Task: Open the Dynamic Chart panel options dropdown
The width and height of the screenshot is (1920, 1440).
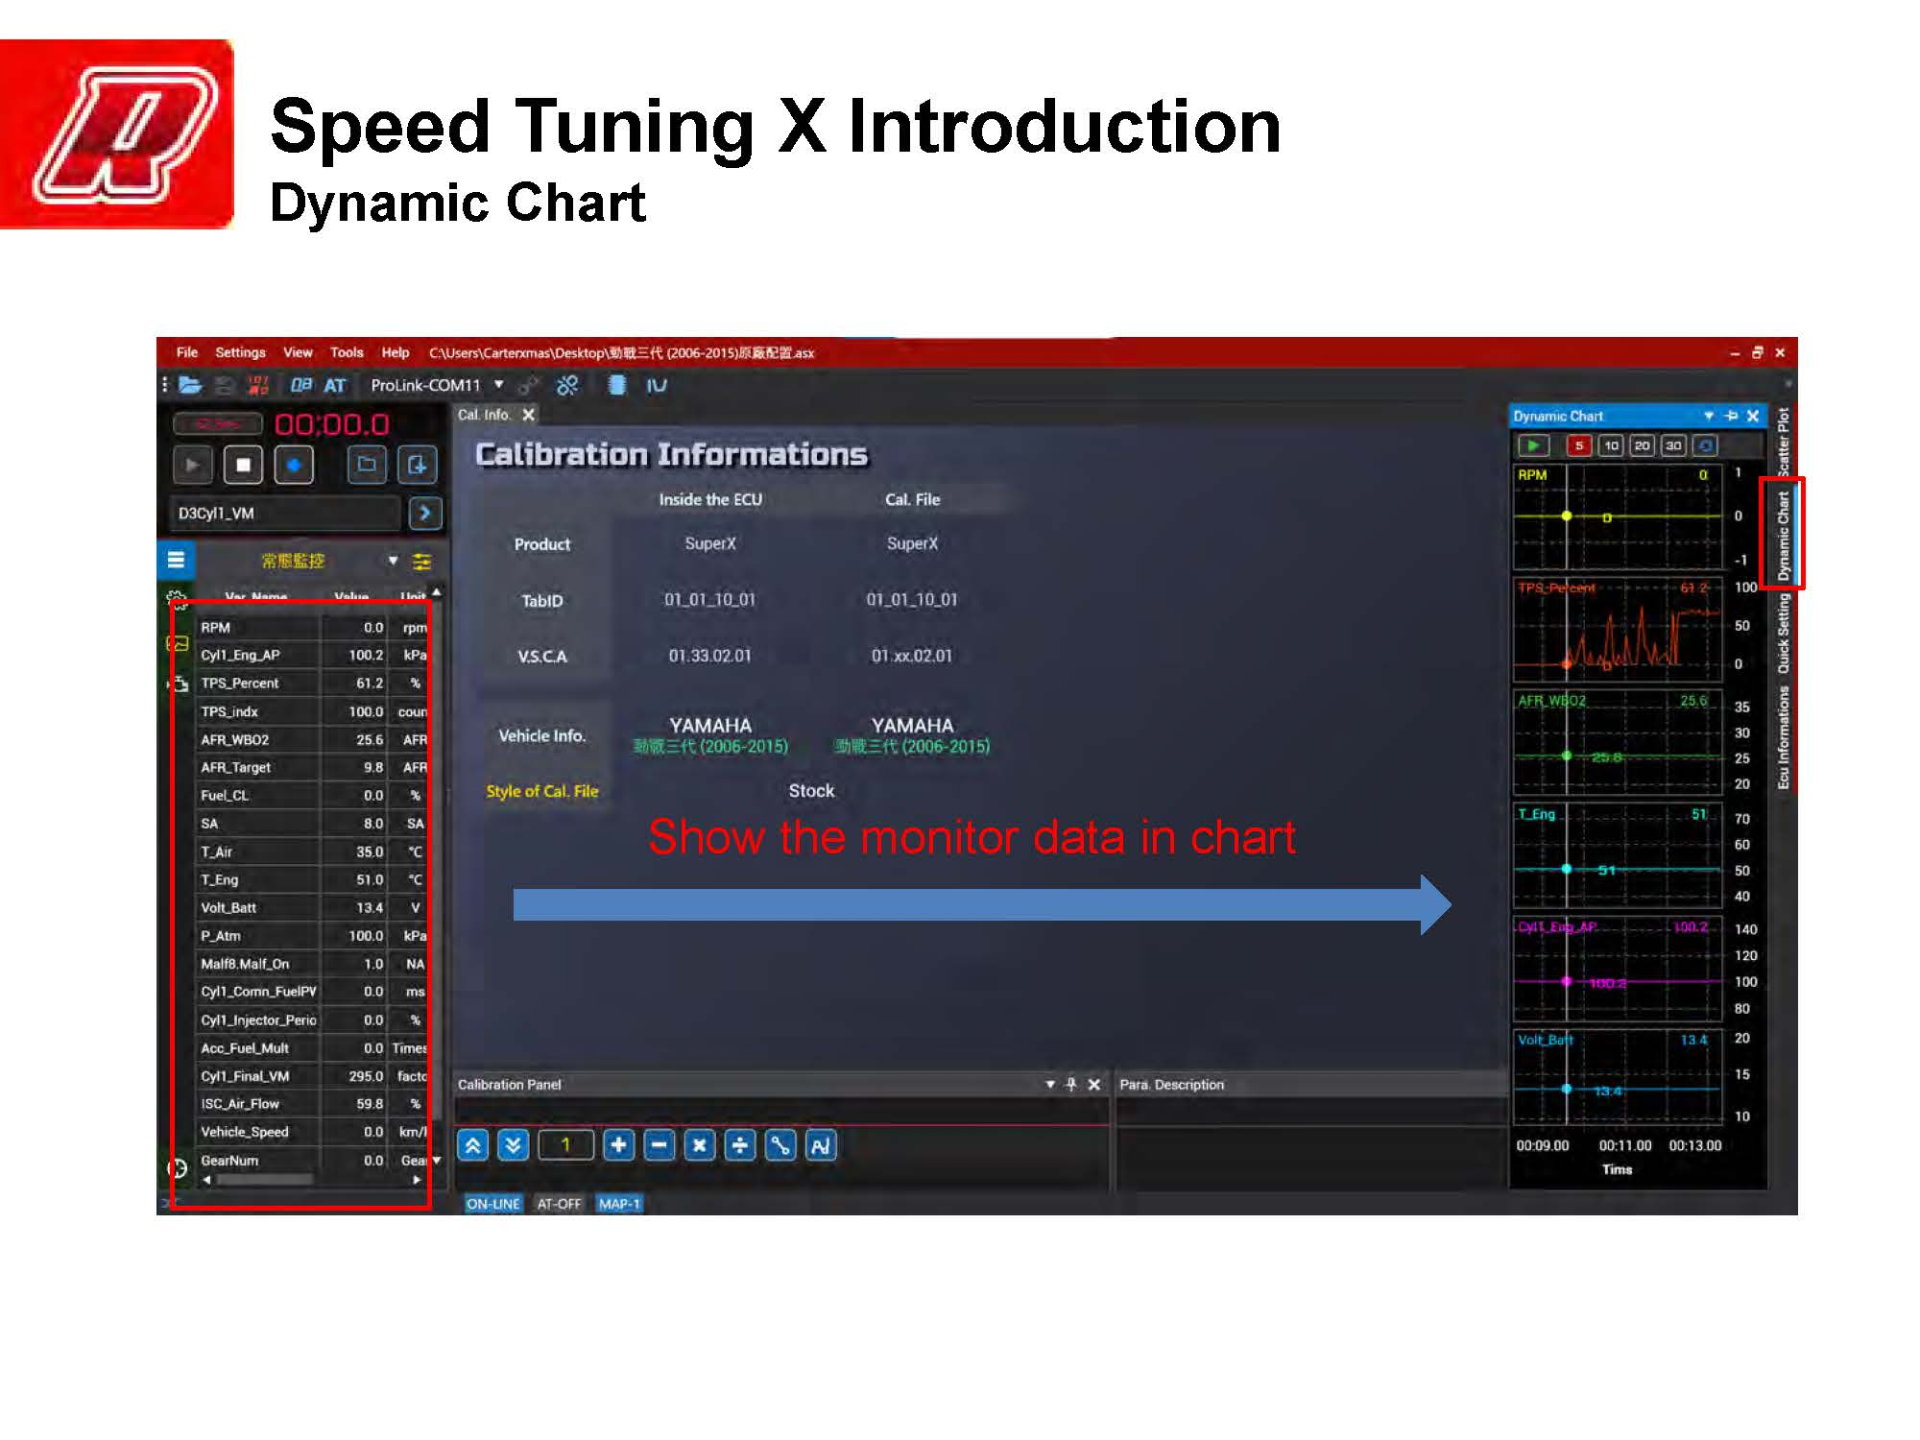Action: click(x=1709, y=416)
